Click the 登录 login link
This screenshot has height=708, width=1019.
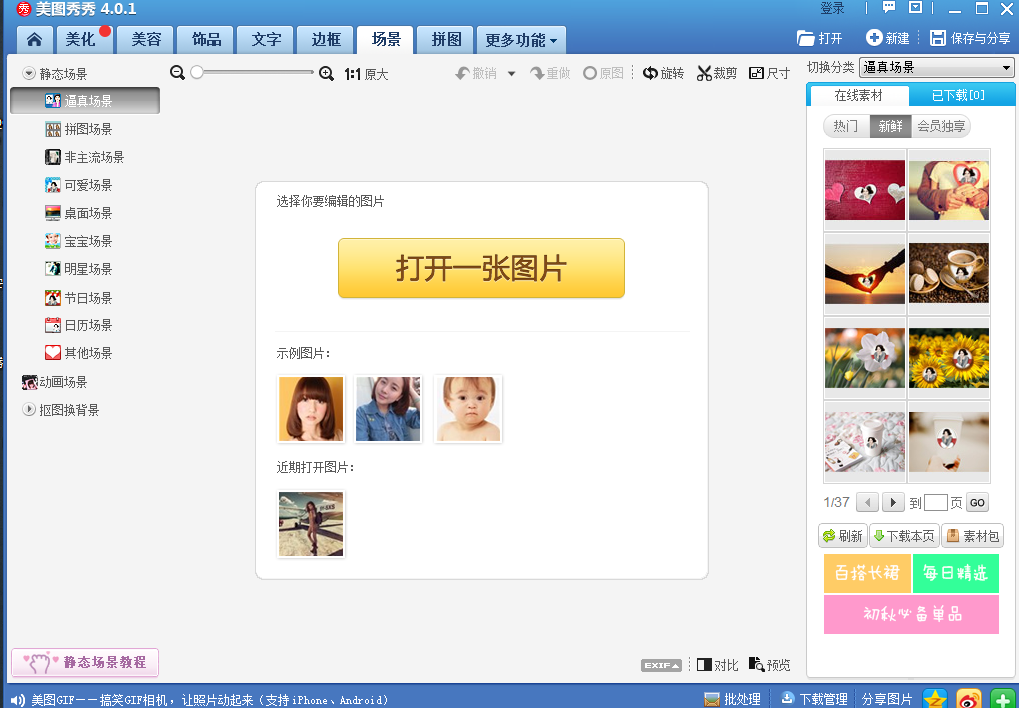tap(832, 8)
